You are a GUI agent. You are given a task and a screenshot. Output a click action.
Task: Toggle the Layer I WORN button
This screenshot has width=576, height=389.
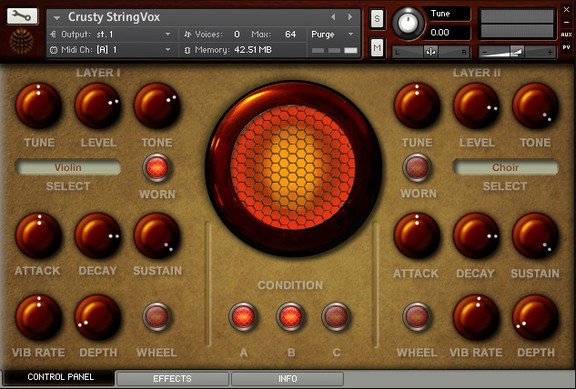pos(157,168)
